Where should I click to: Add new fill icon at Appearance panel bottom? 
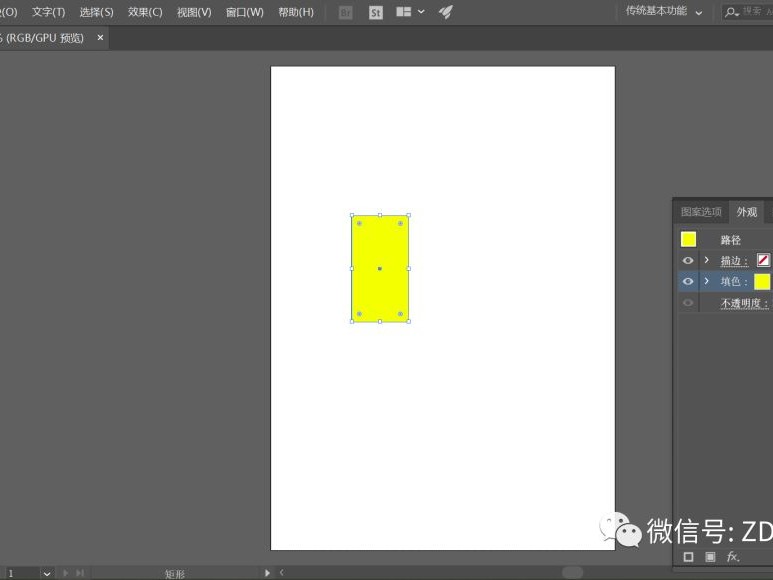(710, 557)
